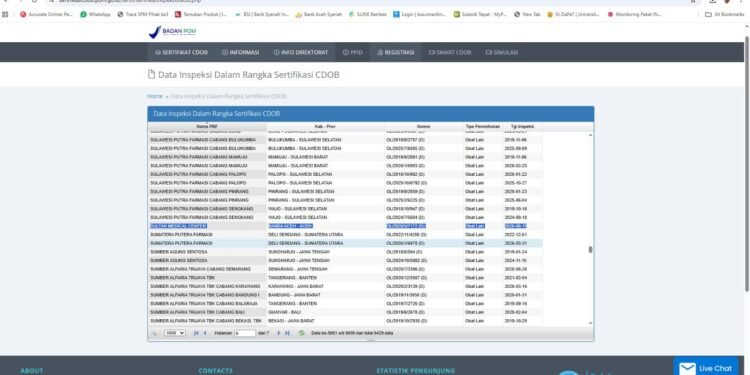Sort by Tipe Permohonan column header
Image resolution: width=750 pixels, height=375 pixels.
point(483,126)
